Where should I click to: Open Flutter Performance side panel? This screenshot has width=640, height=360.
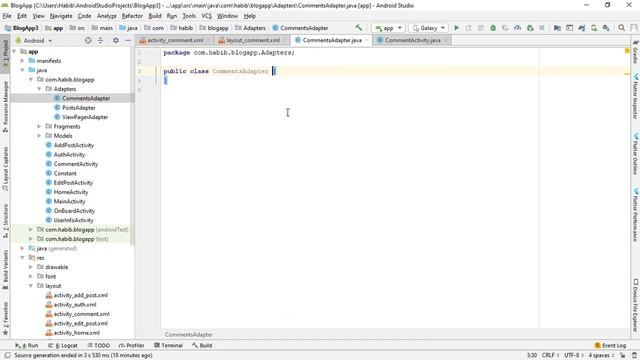tap(636, 215)
